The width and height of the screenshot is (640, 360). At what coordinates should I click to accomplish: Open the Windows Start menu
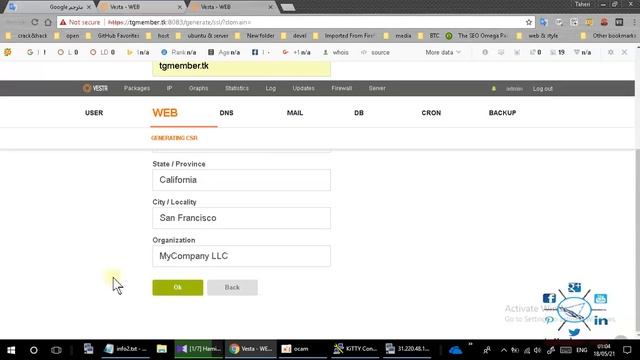[11, 350]
